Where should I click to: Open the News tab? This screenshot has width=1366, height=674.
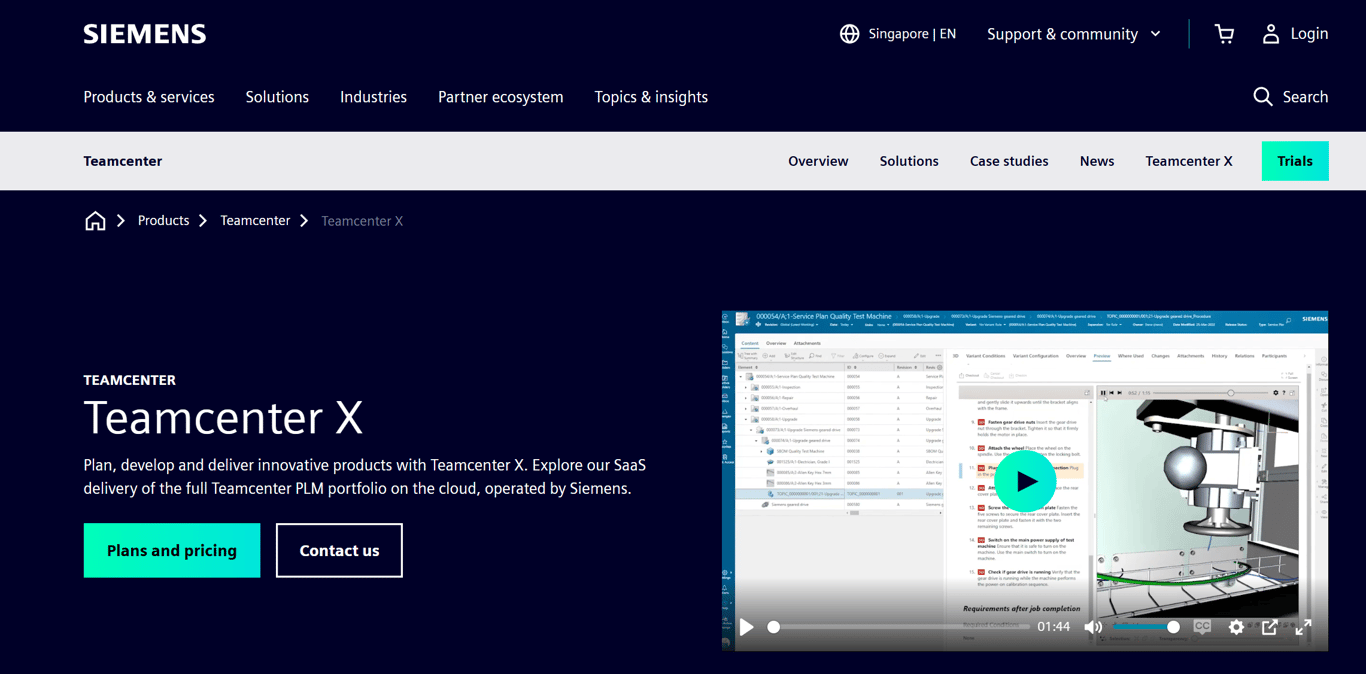1097,161
